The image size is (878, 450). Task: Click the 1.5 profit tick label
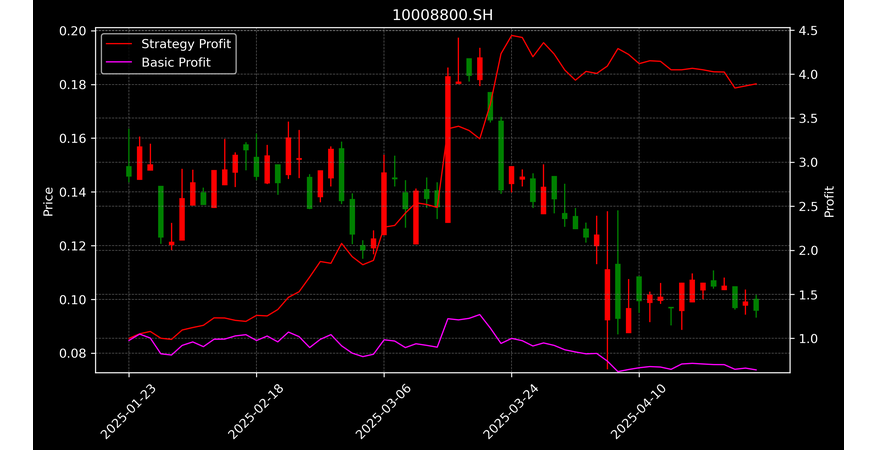[x=807, y=294]
